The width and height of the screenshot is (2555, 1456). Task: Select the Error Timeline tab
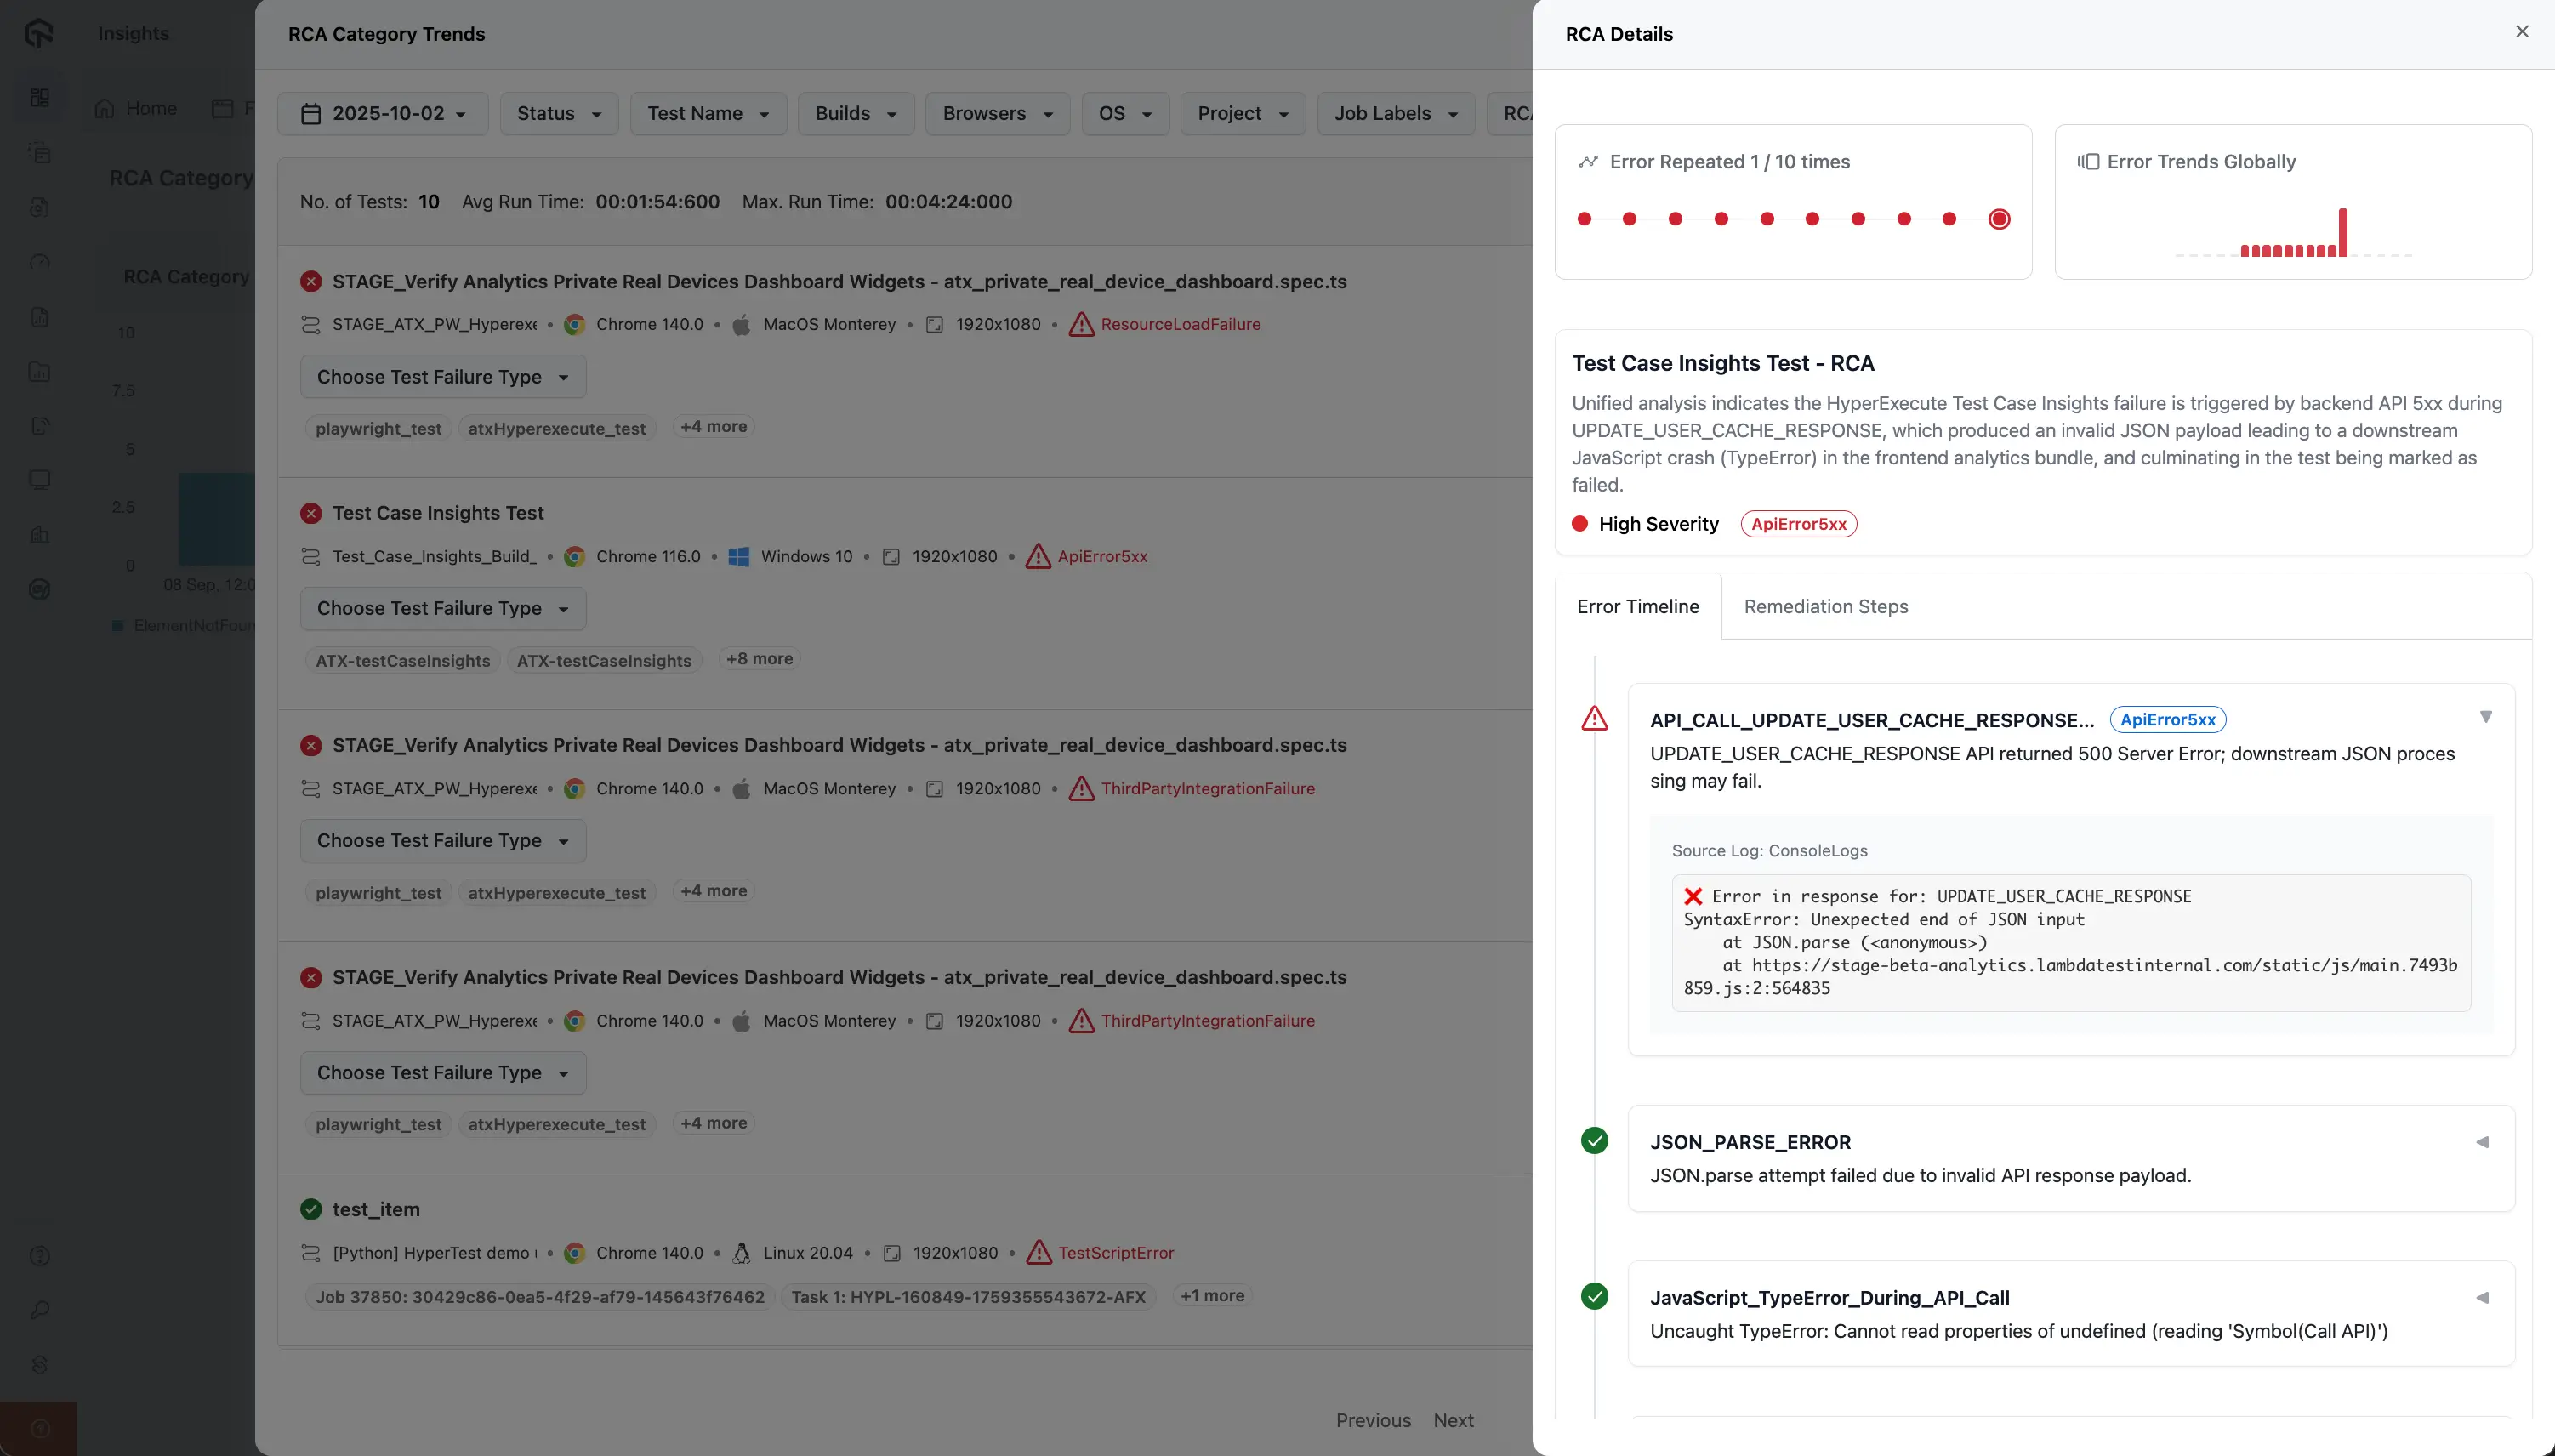(1637, 607)
